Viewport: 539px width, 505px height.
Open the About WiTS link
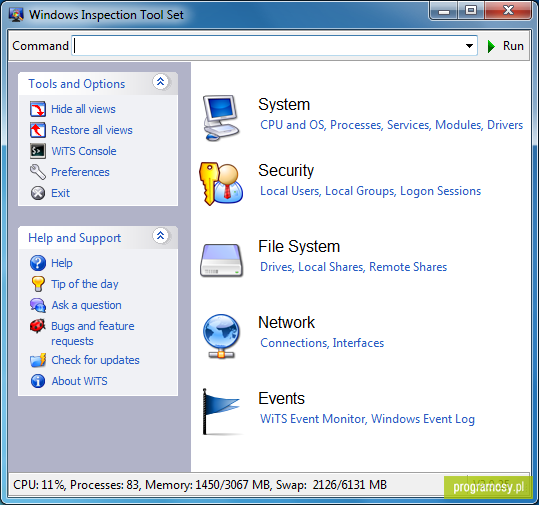[79, 381]
